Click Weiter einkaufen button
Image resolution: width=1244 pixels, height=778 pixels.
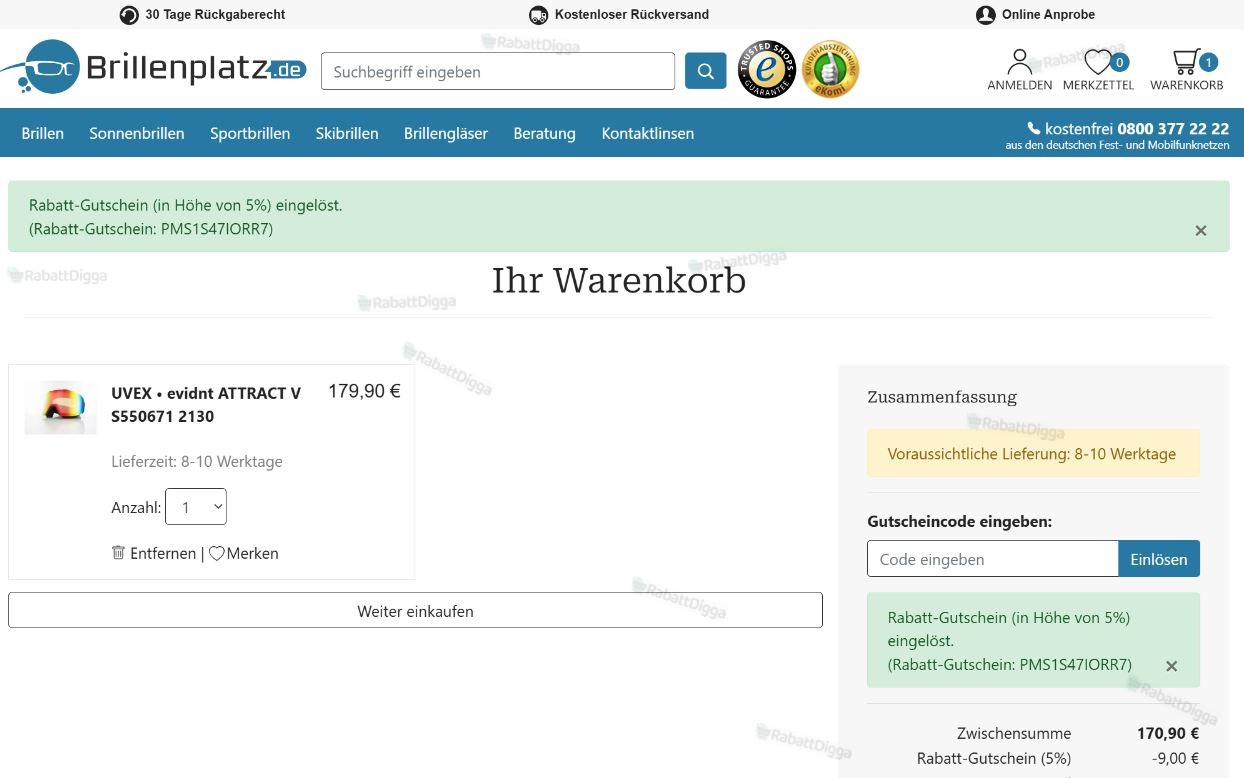click(x=415, y=611)
